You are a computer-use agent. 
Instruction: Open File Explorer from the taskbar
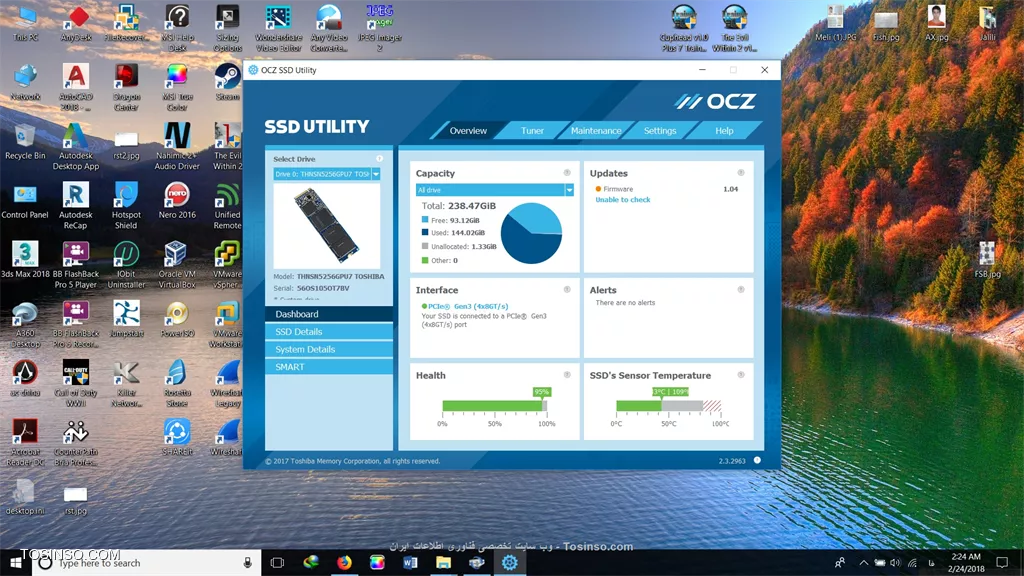click(443, 562)
